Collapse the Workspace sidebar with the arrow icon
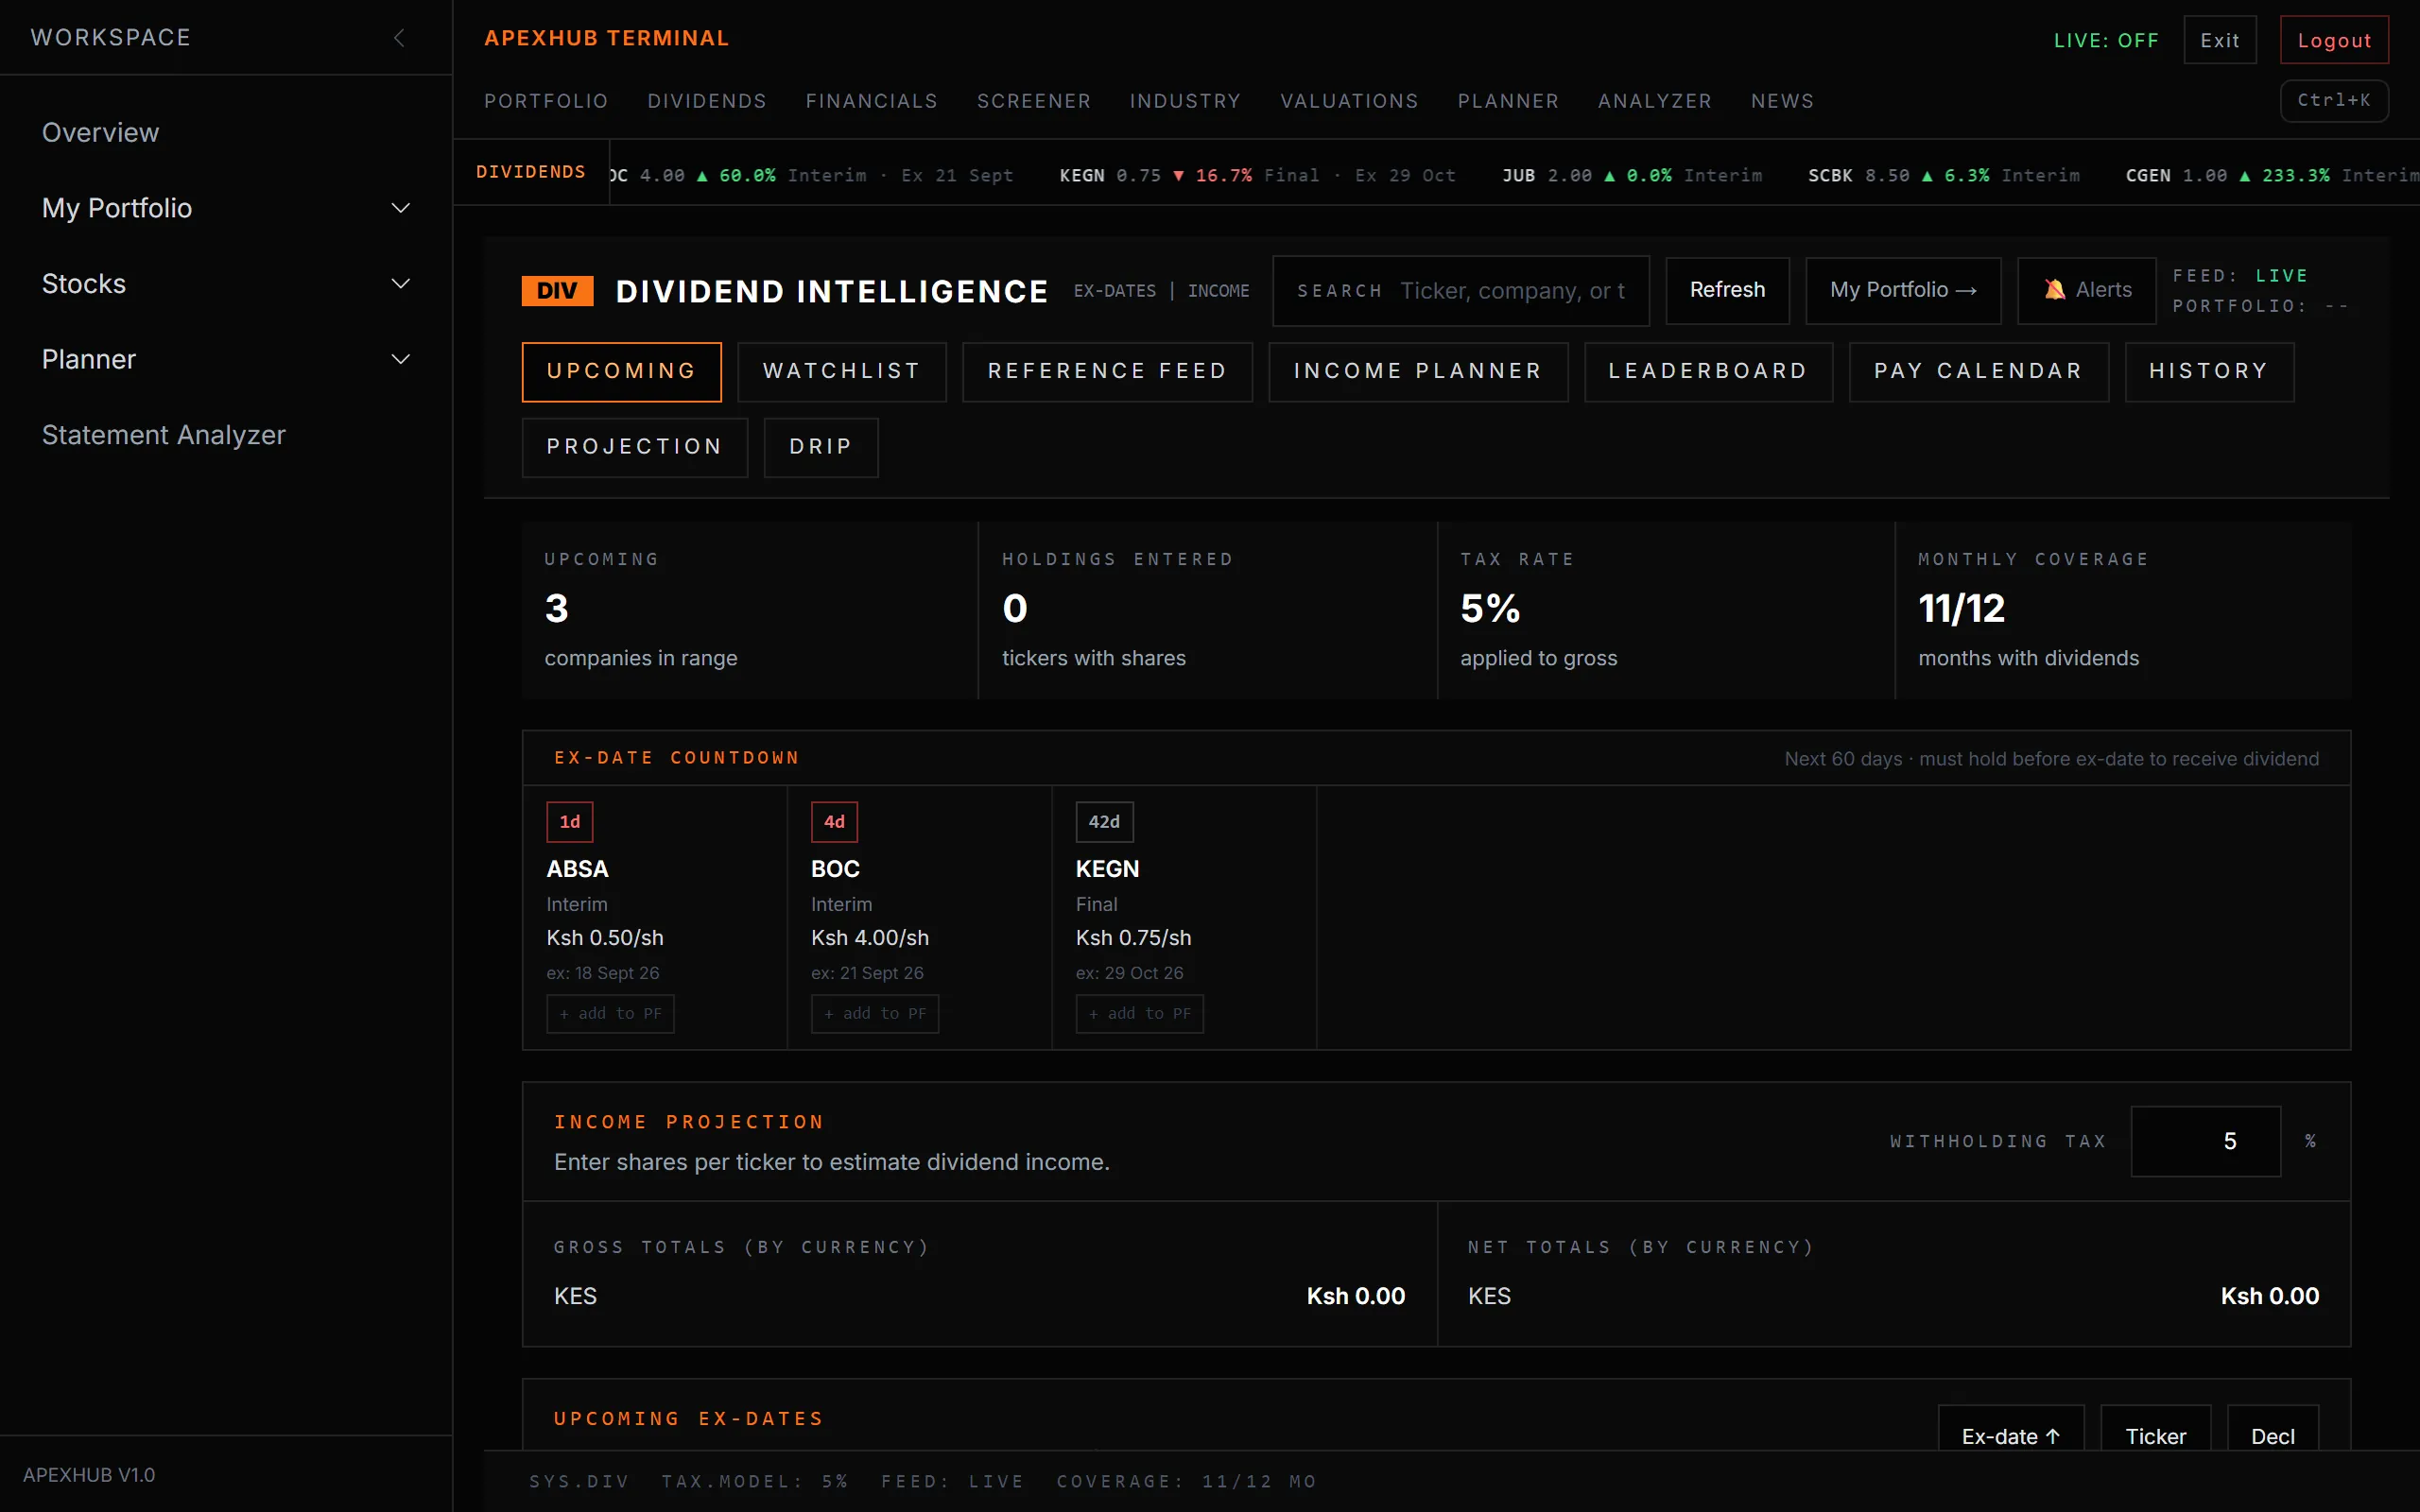The image size is (2420, 1512). point(399,38)
